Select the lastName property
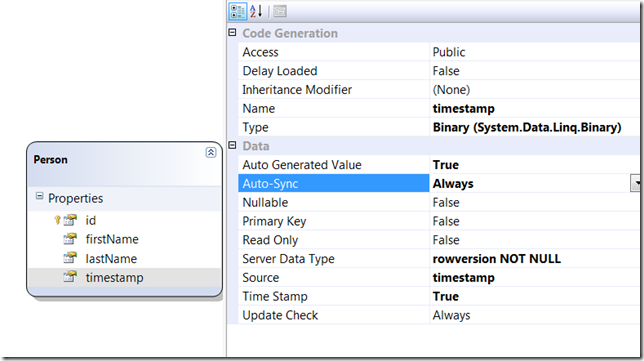Image resolution: width=644 pixels, height=361 pixels. coord(111,259)
